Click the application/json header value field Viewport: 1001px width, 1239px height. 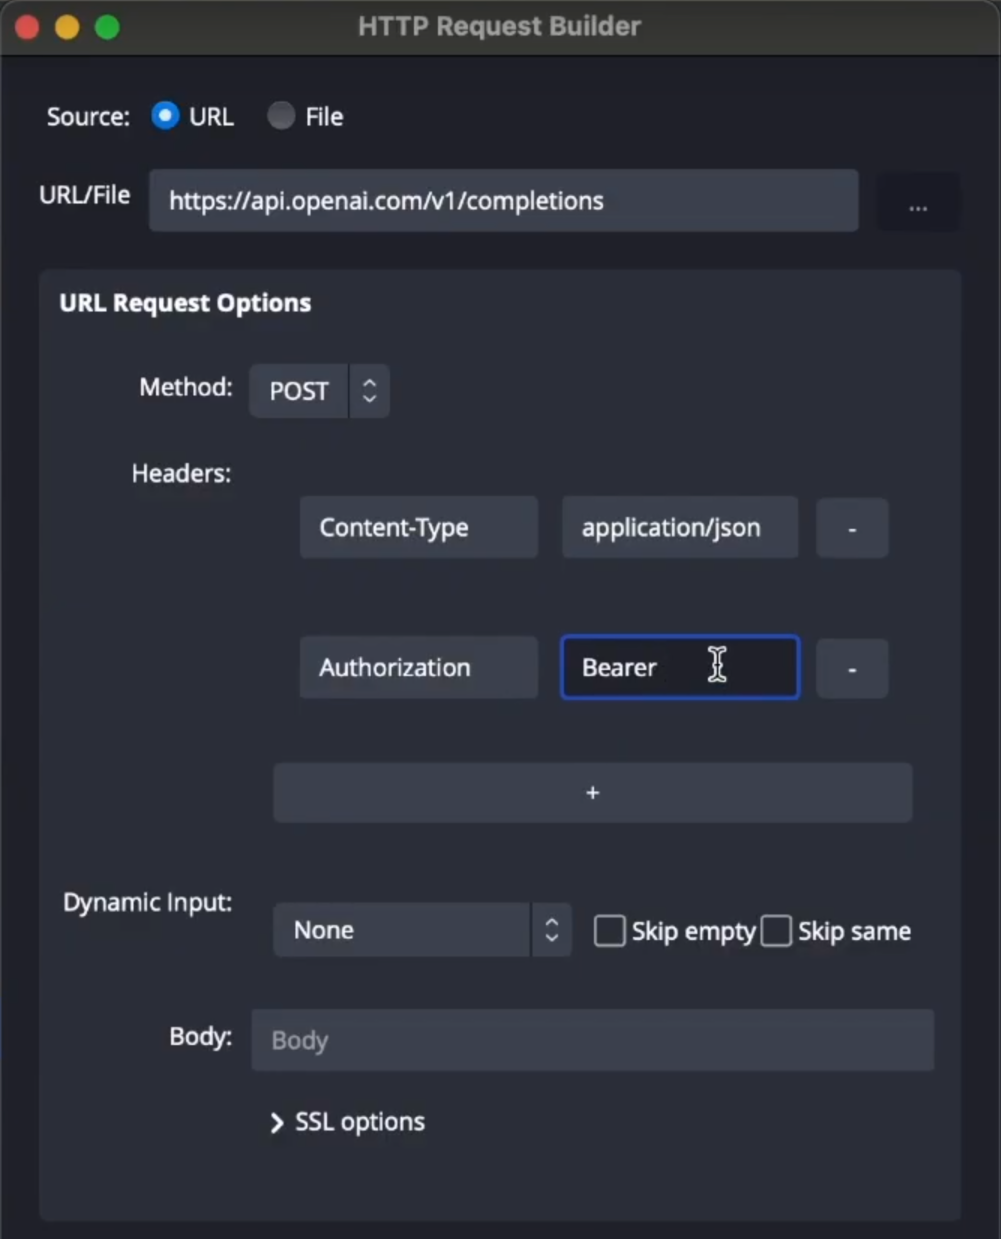click(x=680, y=527)
